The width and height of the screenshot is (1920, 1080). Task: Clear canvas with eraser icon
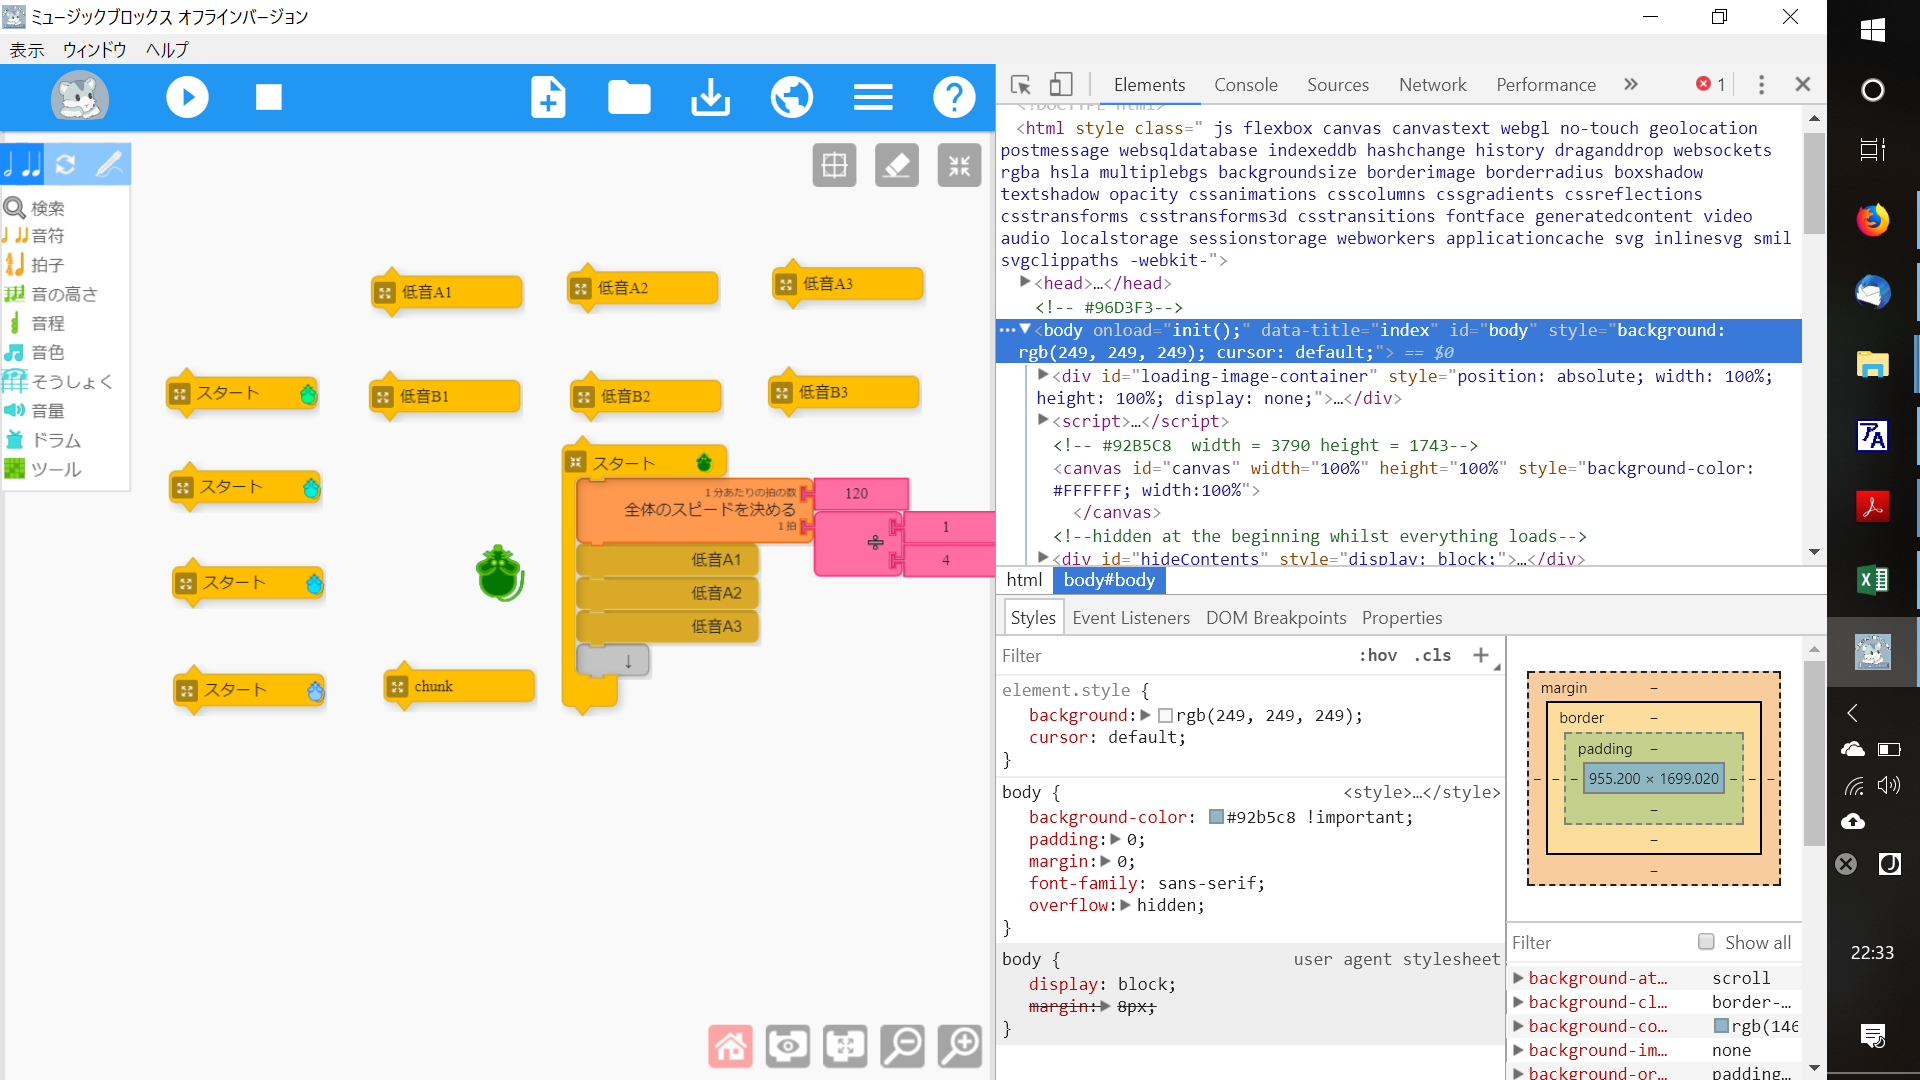point(897,166)
